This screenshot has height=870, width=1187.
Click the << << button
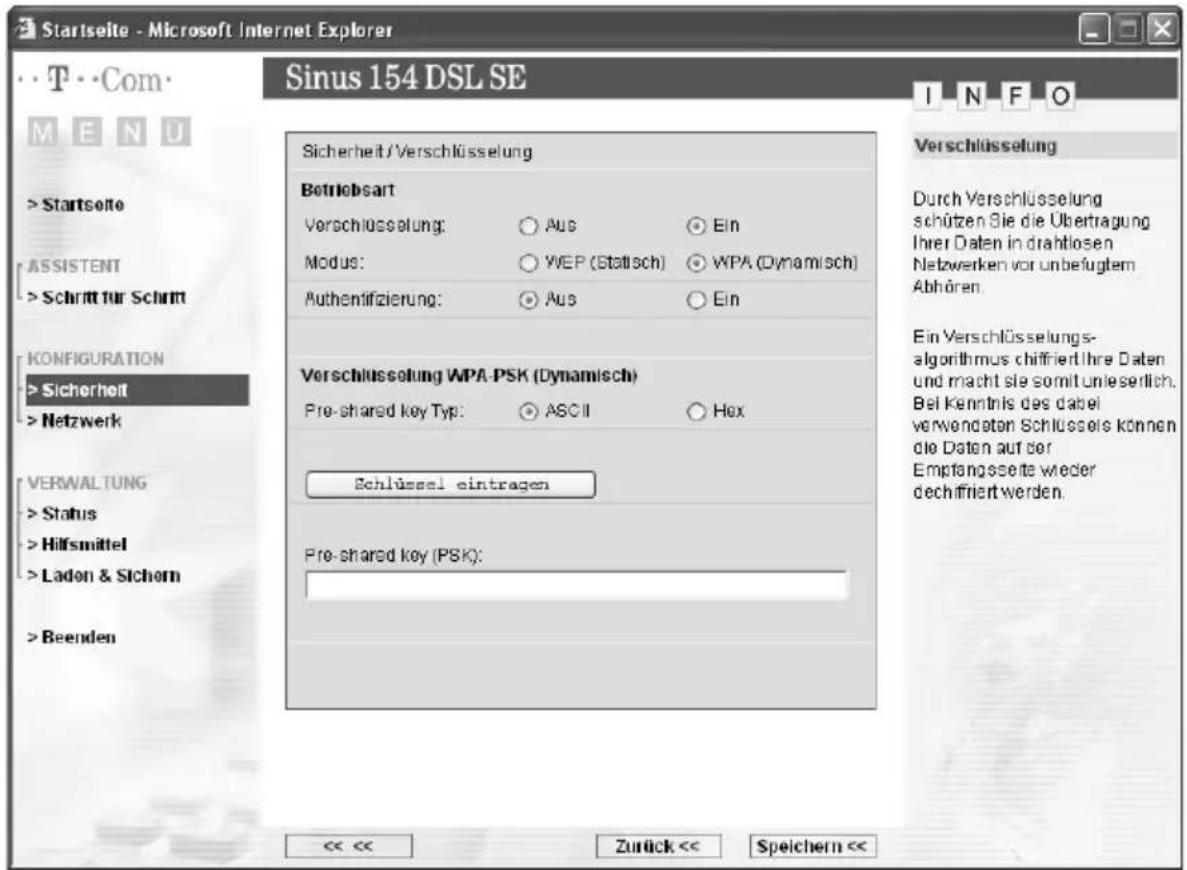pyautogui.click(x=348, y=846)
